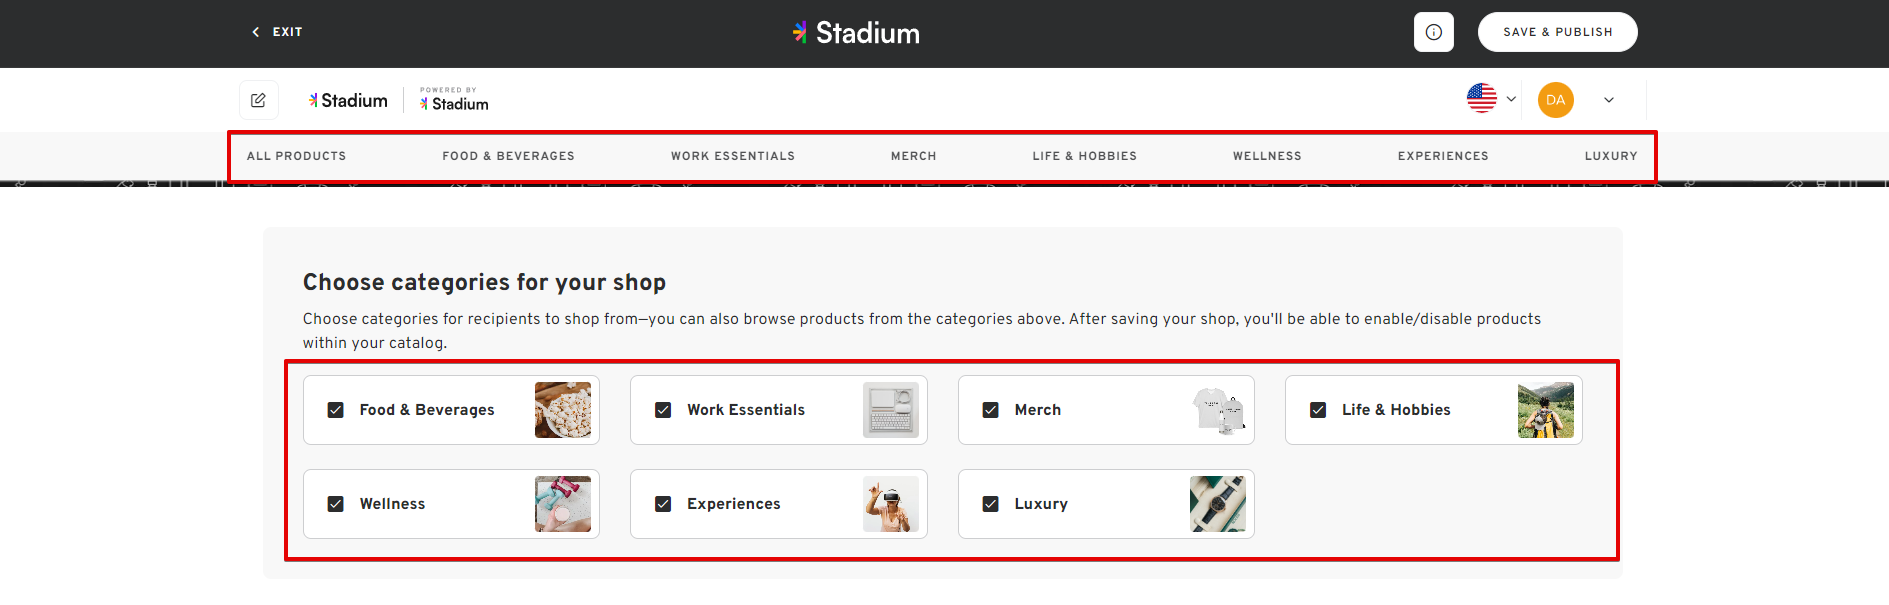The height and width of the screenshot is (605, 1889).
Task: Open the LIFE & HOBBIES tab
Action: [x=1085, y=156]
